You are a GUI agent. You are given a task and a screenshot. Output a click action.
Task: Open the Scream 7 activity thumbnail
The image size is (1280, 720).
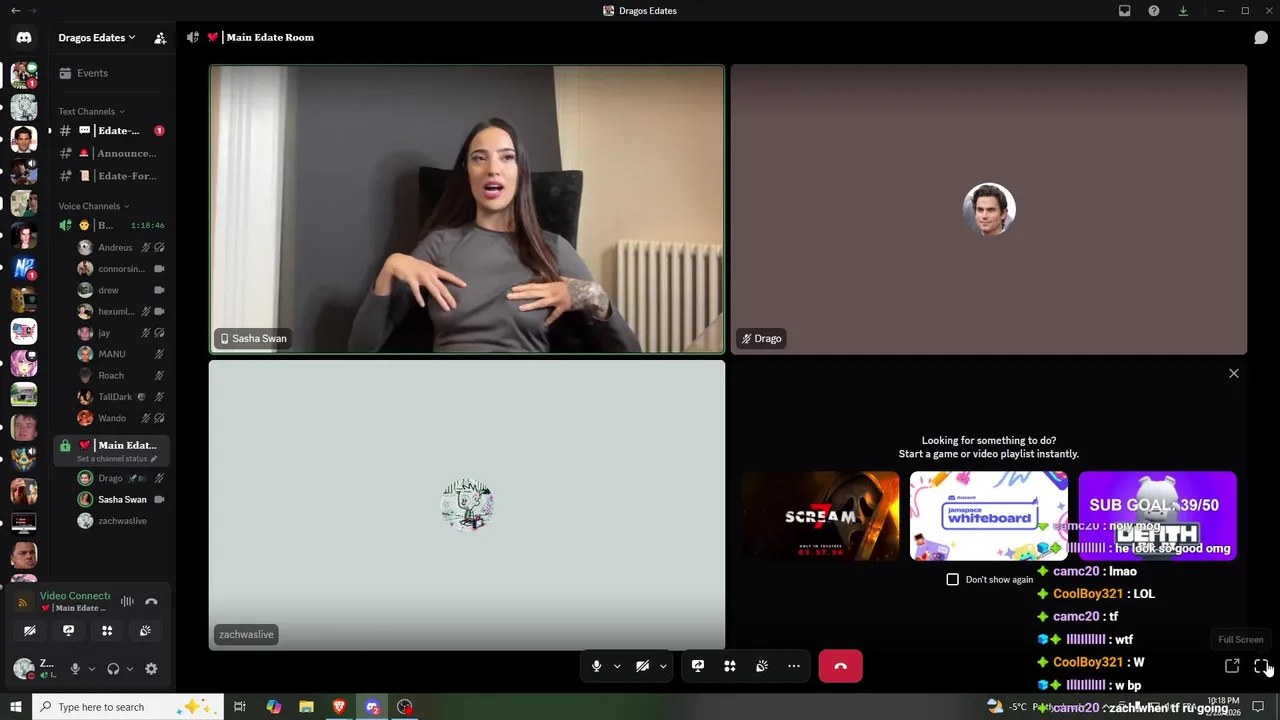pyautogui.click(x=820, y=516)
